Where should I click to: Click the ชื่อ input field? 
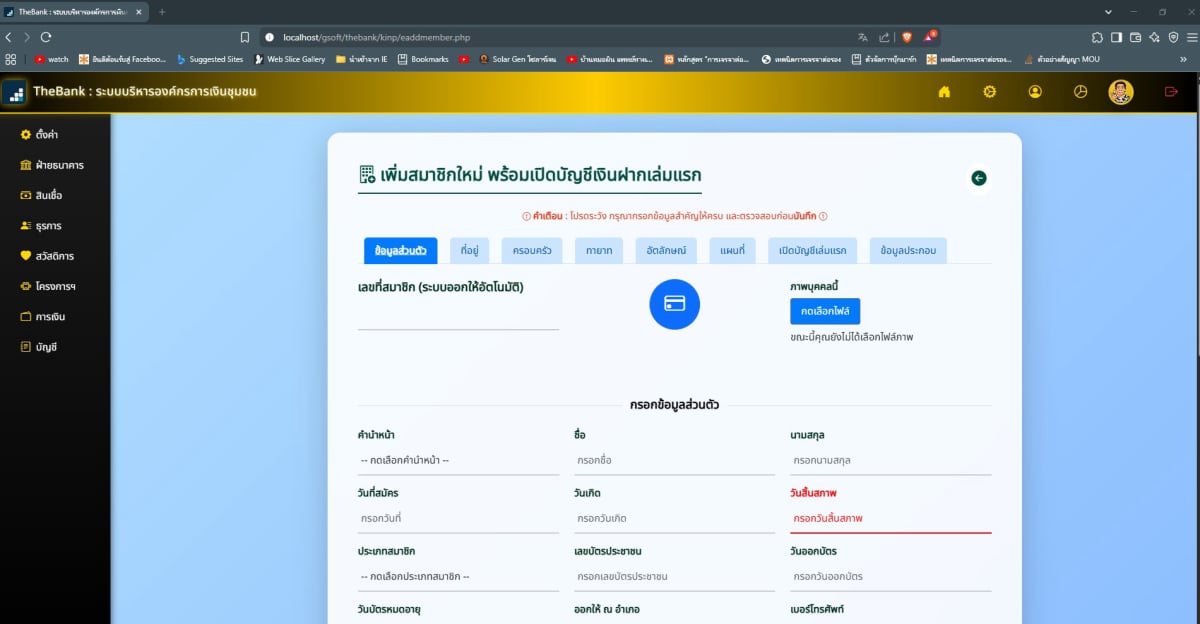click(x=674, y=461)
